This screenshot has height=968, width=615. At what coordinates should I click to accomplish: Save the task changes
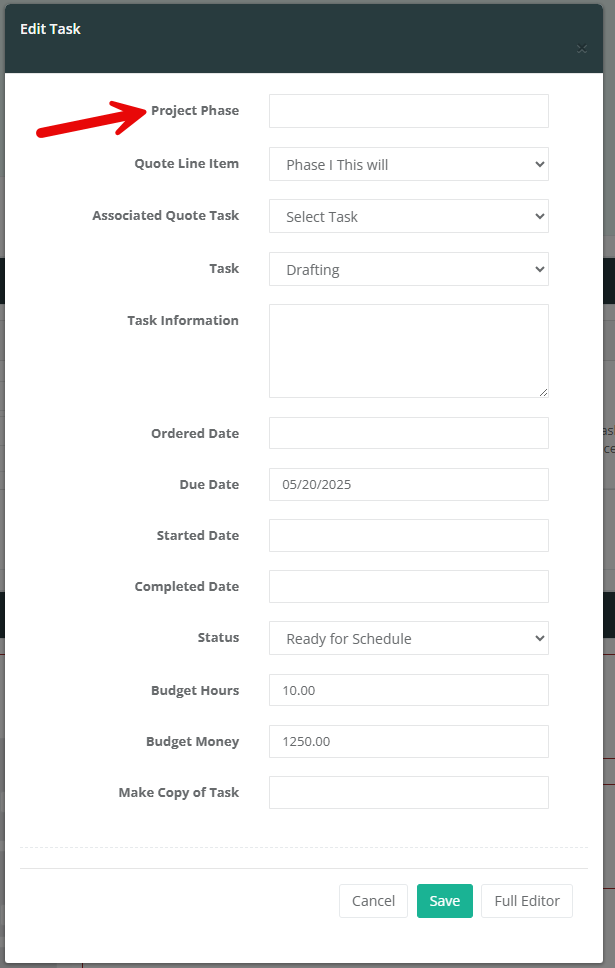[x=444, y=901]
